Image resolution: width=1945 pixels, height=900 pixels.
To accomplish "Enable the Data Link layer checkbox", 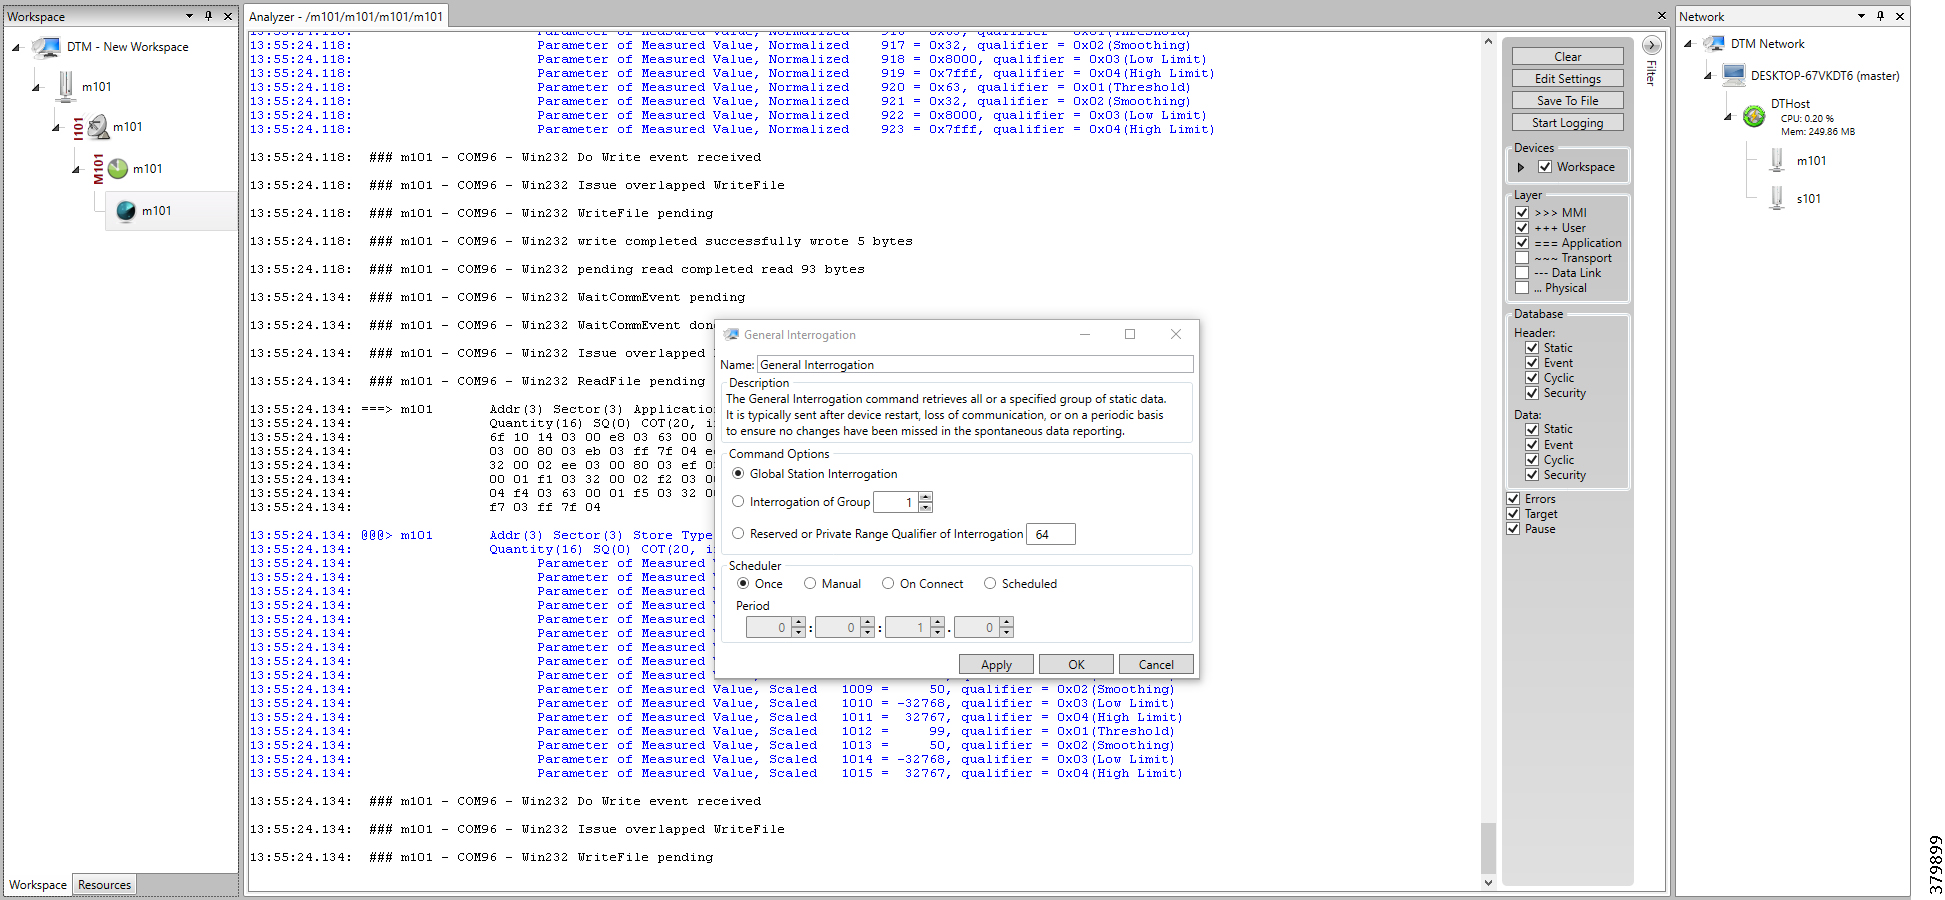I will [x=1522, y=273].
